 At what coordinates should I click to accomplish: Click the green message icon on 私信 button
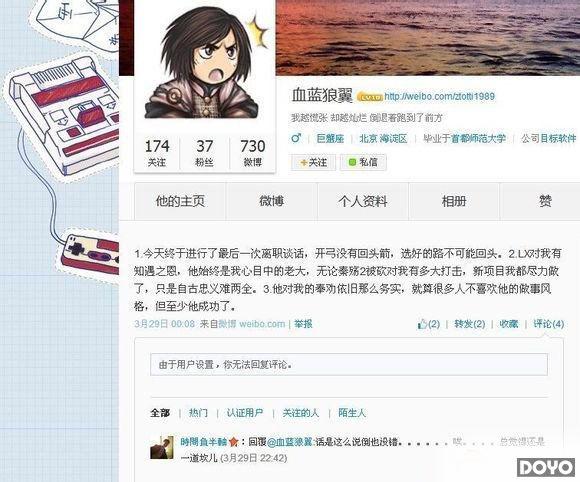[352, 162]
